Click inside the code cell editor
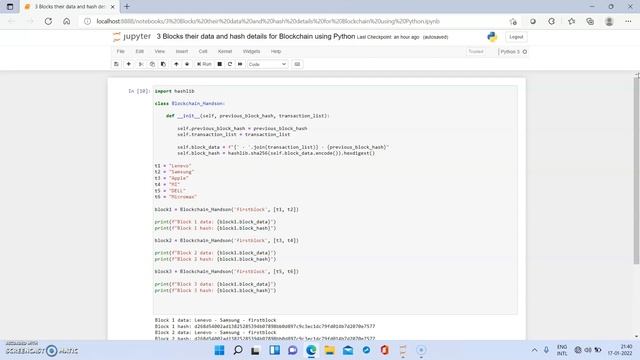 coord(335,200)
